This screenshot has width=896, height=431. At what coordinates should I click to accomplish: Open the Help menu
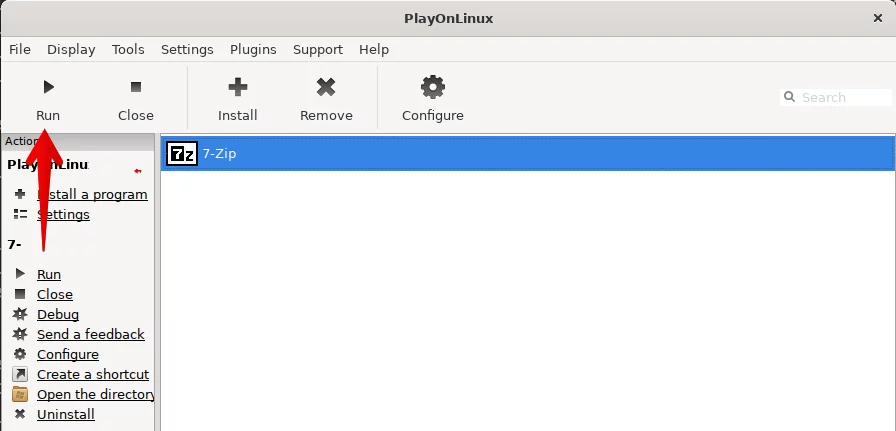click(x=374, y=50)
